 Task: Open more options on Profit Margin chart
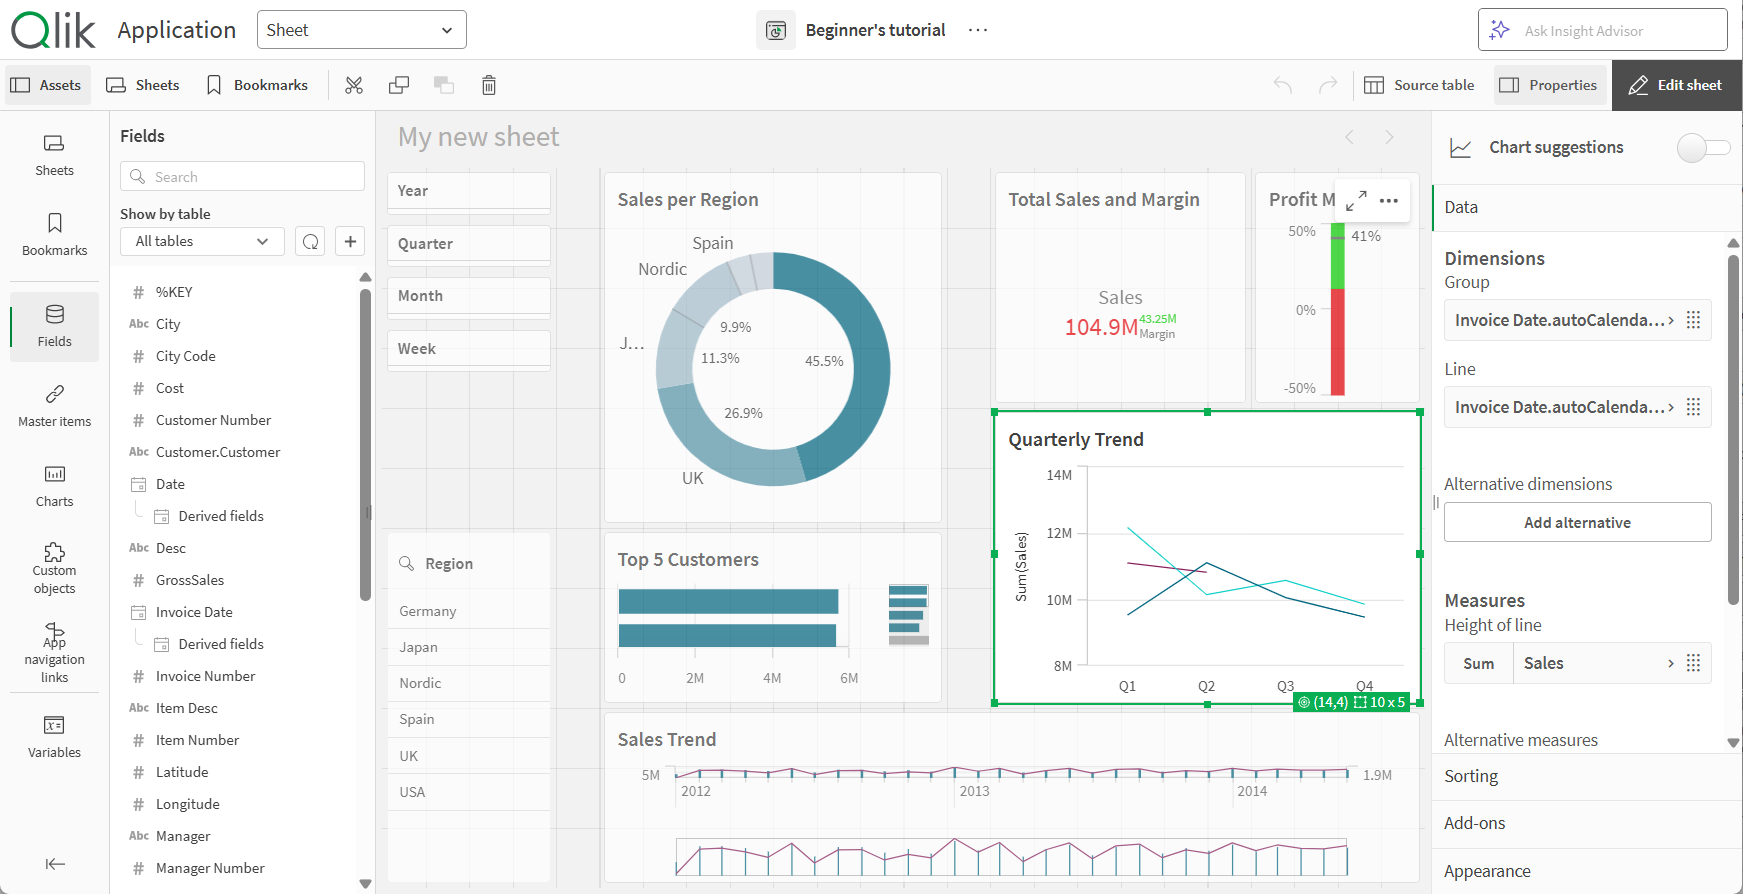[x=1389, y=201]
